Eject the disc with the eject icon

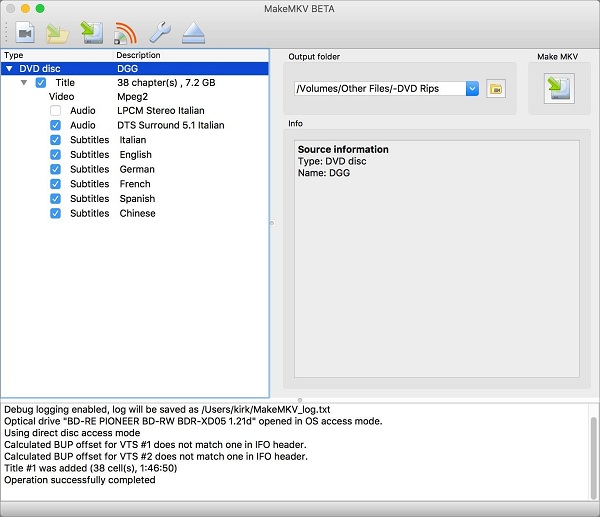(x=193, y=32)
